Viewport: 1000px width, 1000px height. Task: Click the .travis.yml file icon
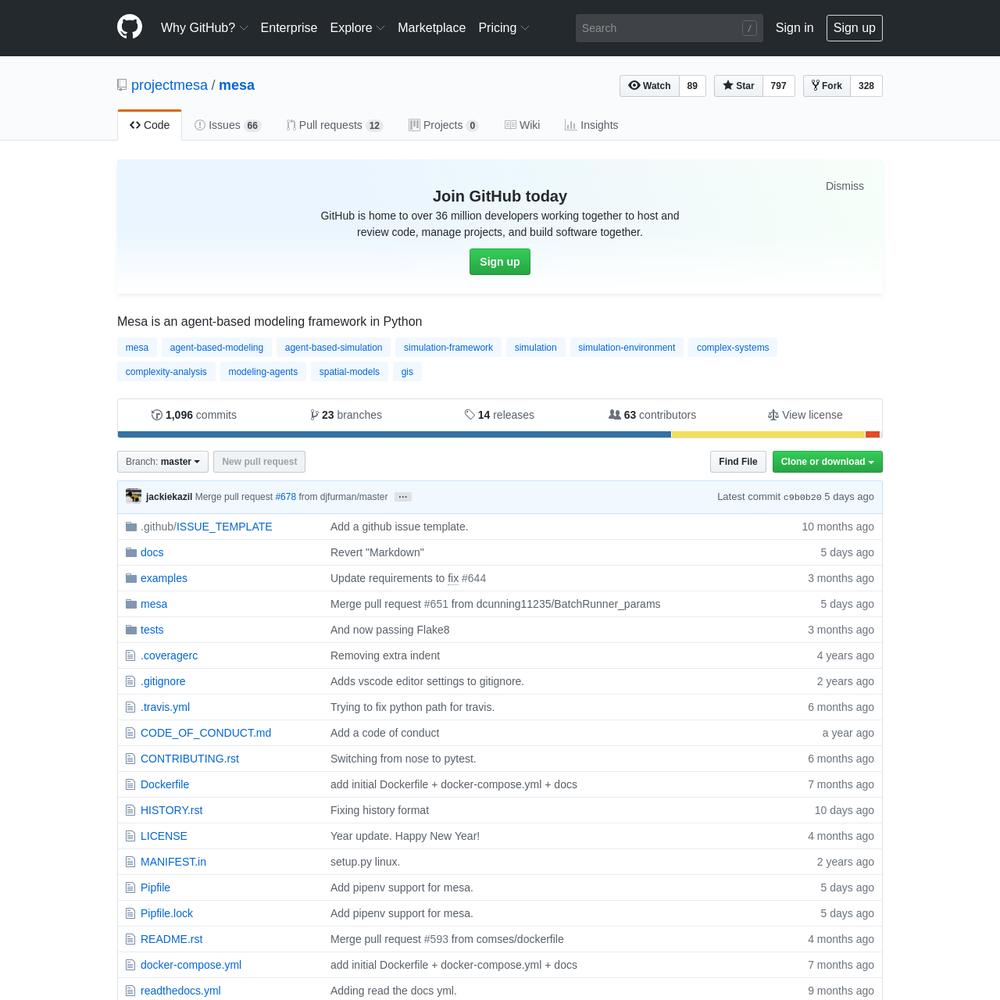[131, 707]
